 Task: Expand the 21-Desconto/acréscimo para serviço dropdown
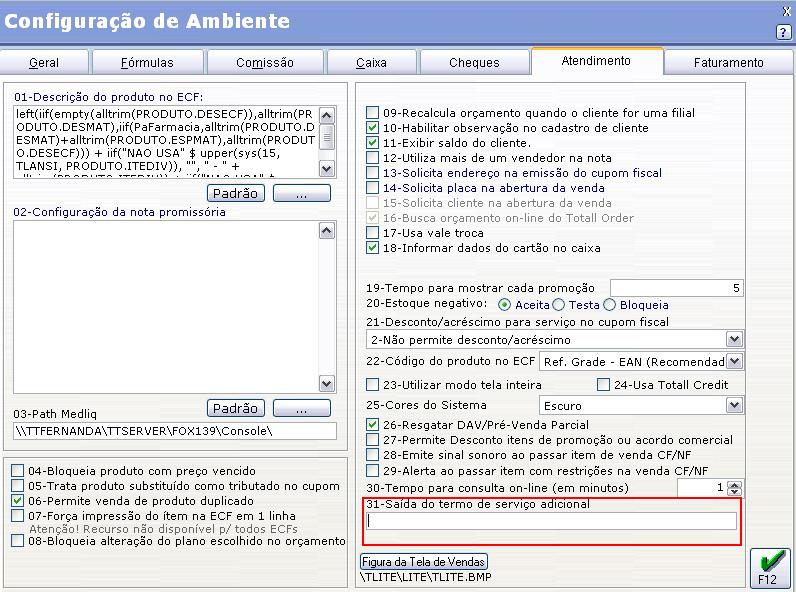coord(734,339)
